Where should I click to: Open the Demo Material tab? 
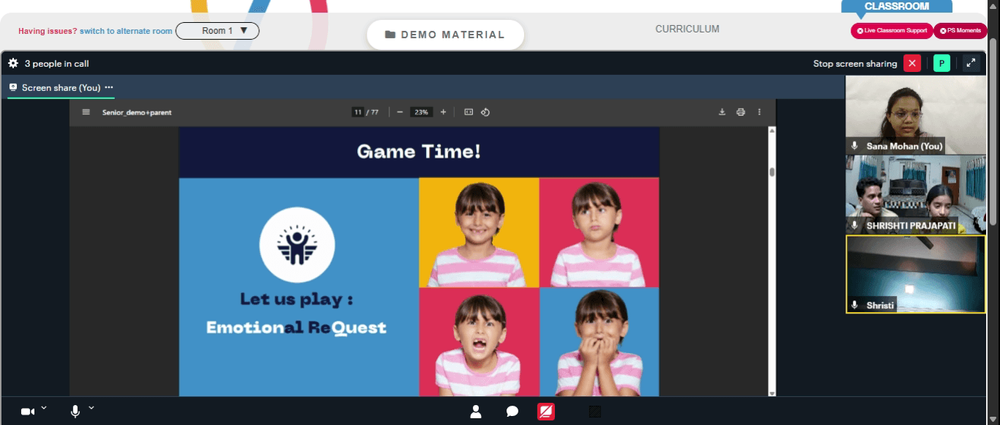click(445, 35)
